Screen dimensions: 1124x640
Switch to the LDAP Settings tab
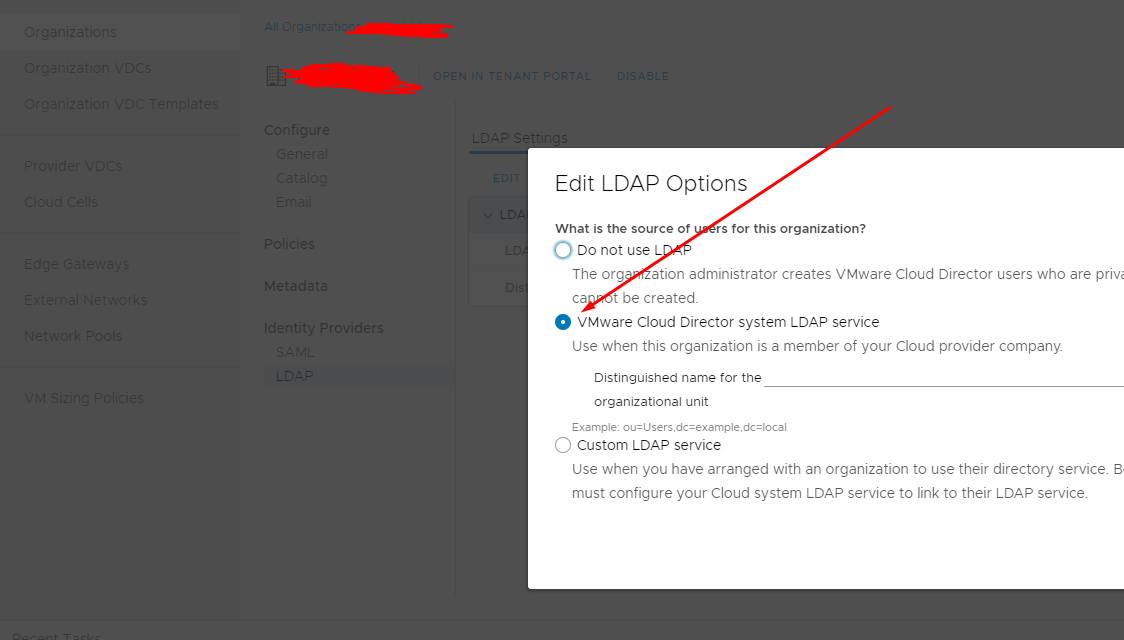(x=520, y=138)
